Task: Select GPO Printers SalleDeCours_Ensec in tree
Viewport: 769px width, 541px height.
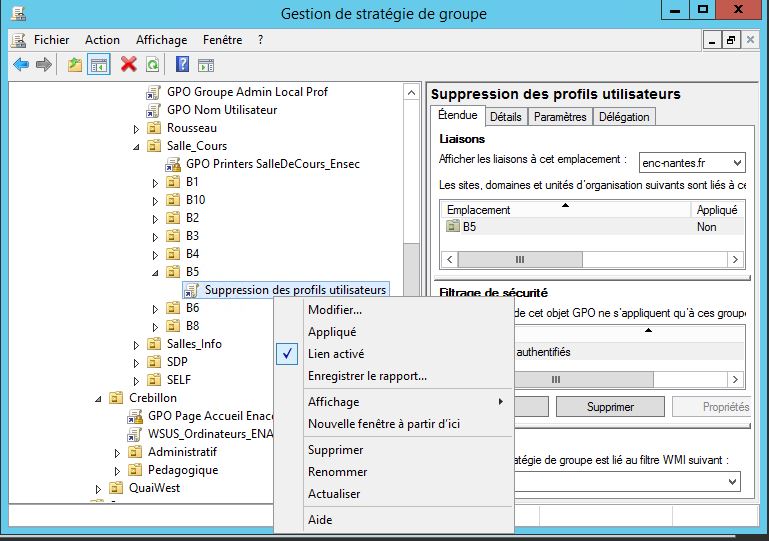Action: (x=273, y=164)
